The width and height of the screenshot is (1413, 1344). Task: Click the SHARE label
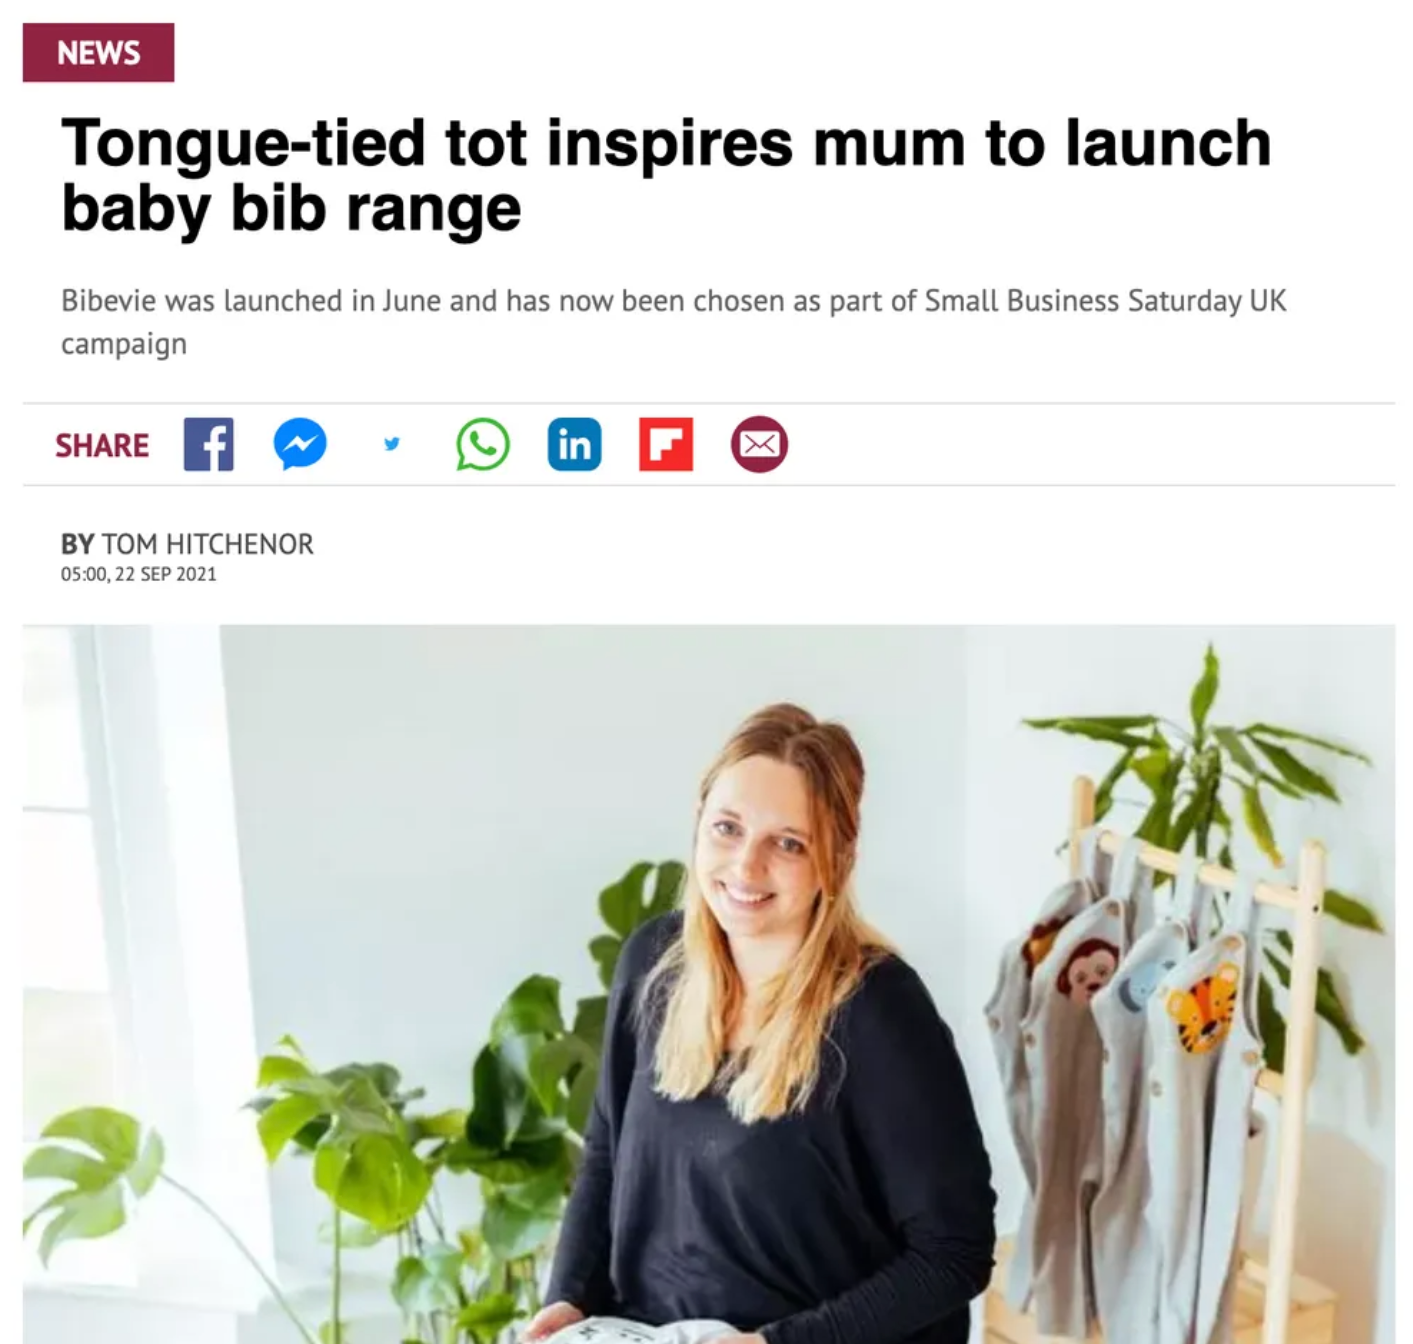pos(102,445)
